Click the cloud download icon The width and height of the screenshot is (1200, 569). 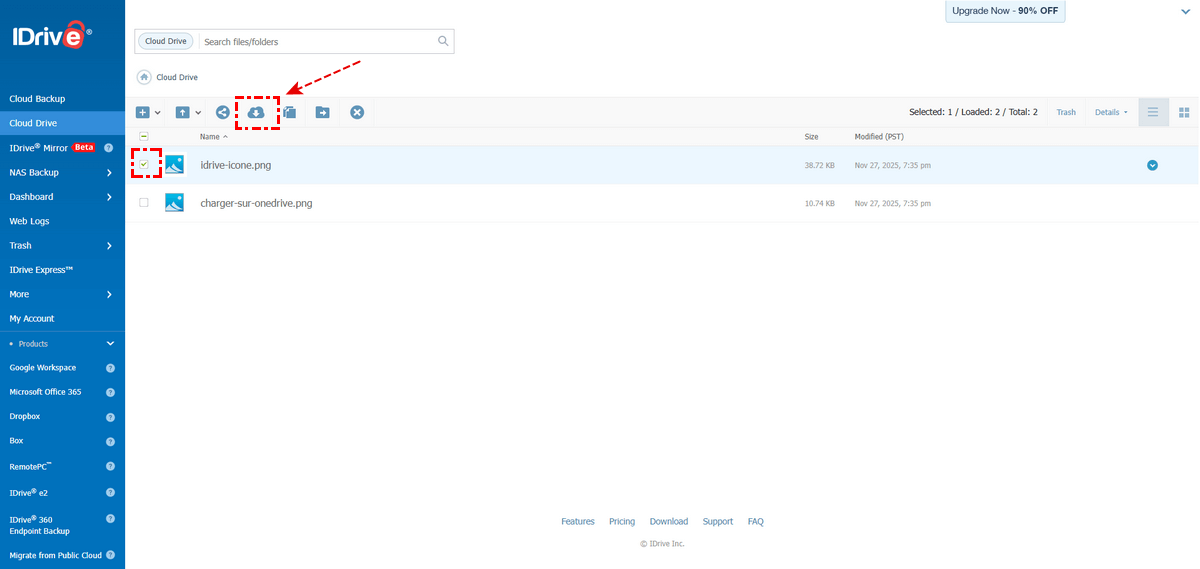pos(256,113)
